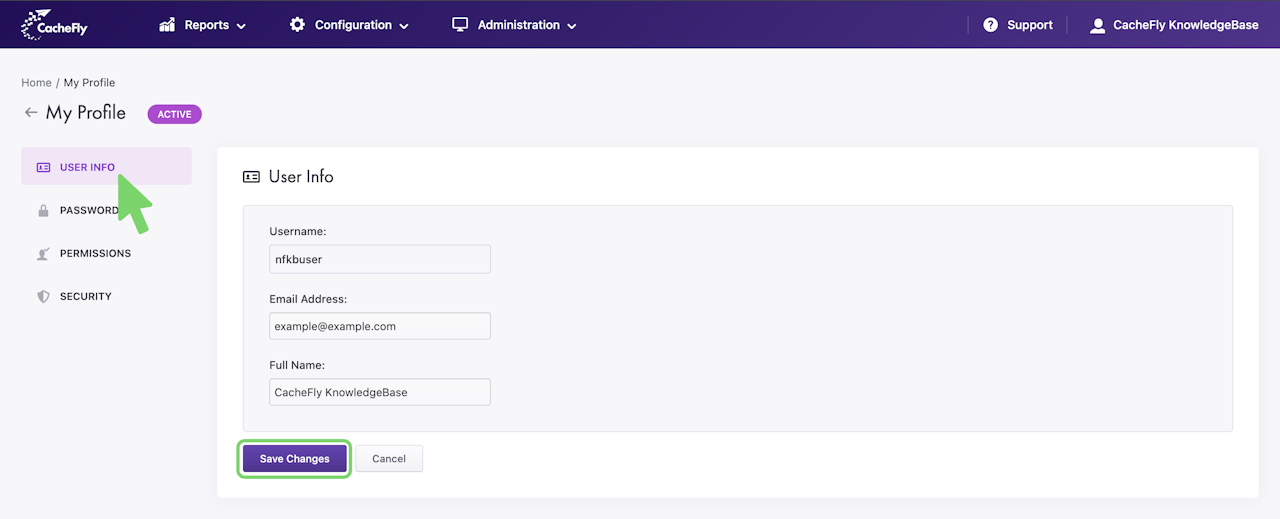1280x519 pixels.
Task: Click the Administration monitor icon
Action: point(460,24)
